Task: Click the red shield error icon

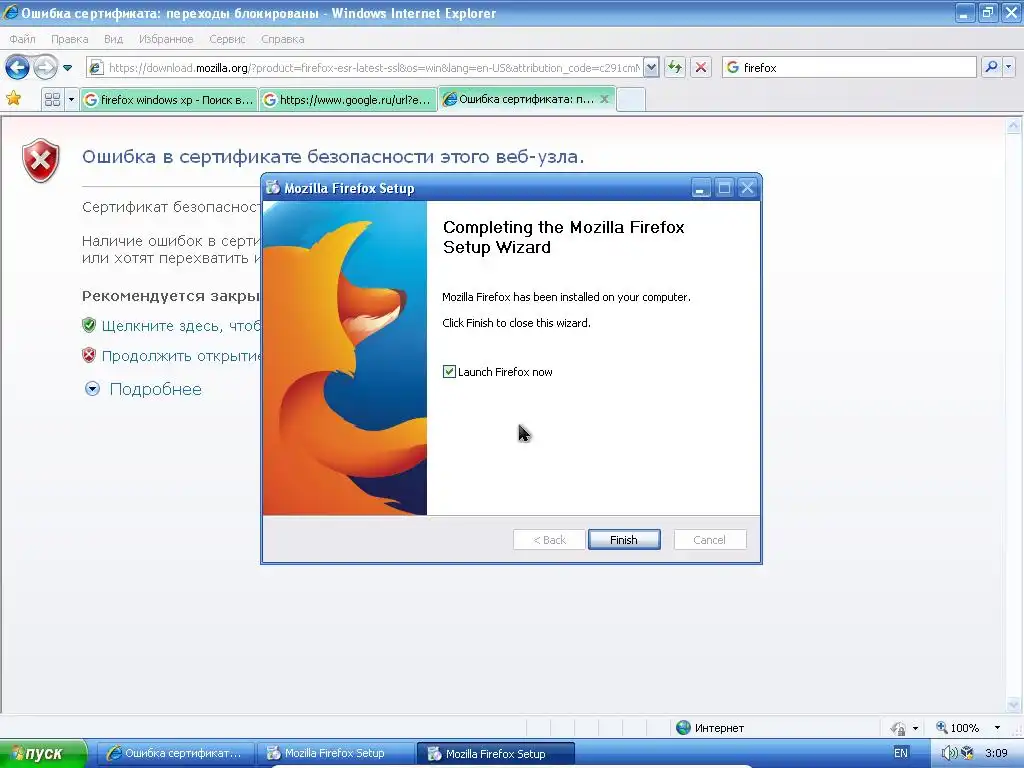Action: click(x=40, y=160)
